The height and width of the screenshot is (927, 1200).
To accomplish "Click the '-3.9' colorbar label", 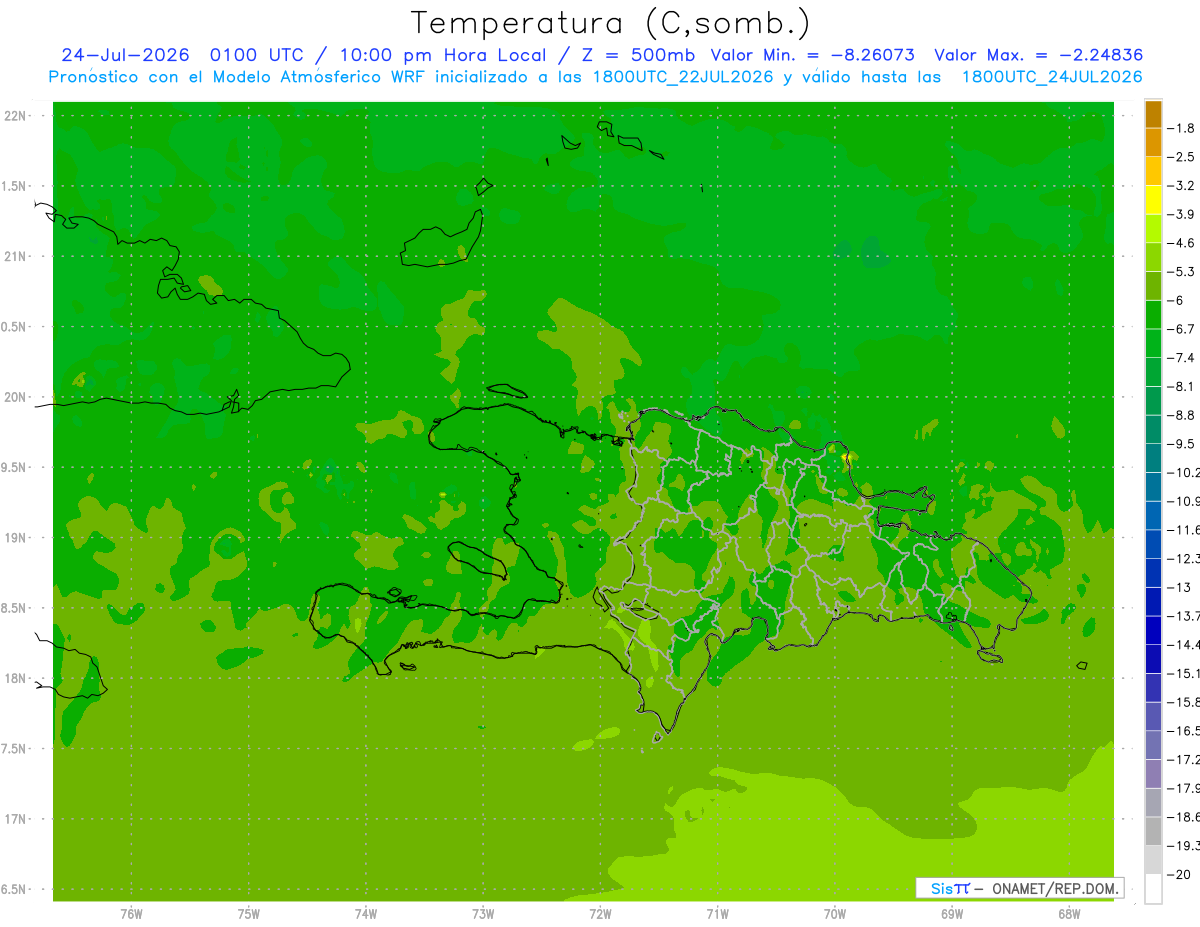I will [1182, 214].
